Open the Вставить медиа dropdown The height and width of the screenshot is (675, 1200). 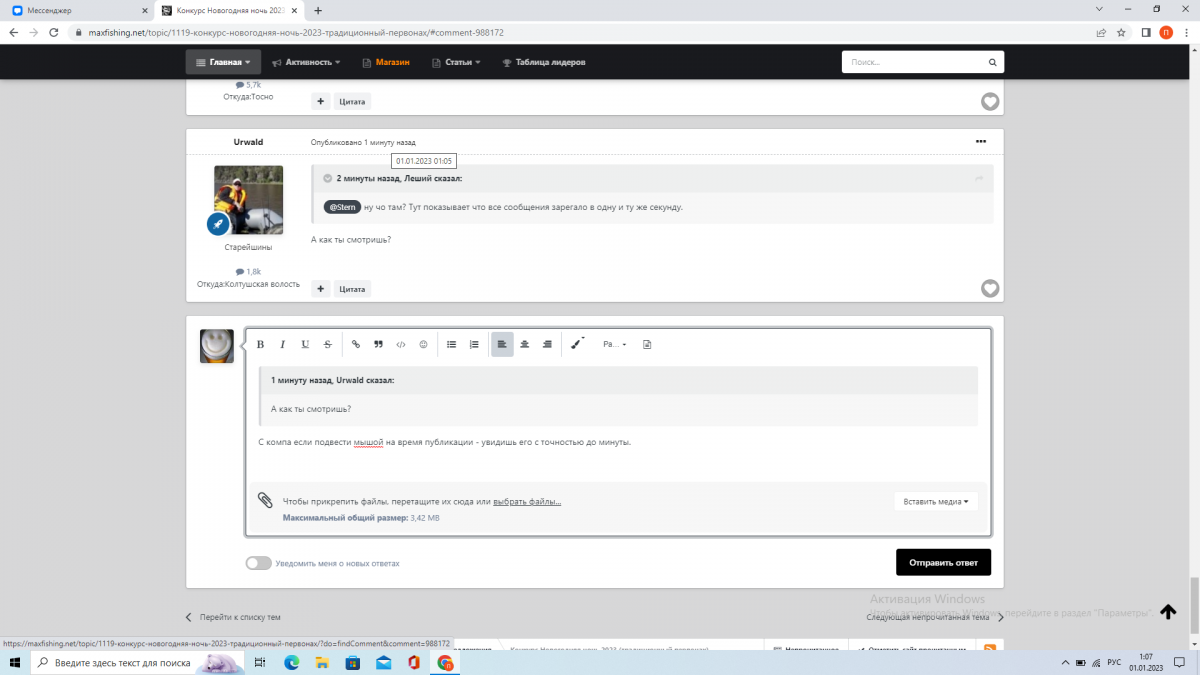point(936,502)
